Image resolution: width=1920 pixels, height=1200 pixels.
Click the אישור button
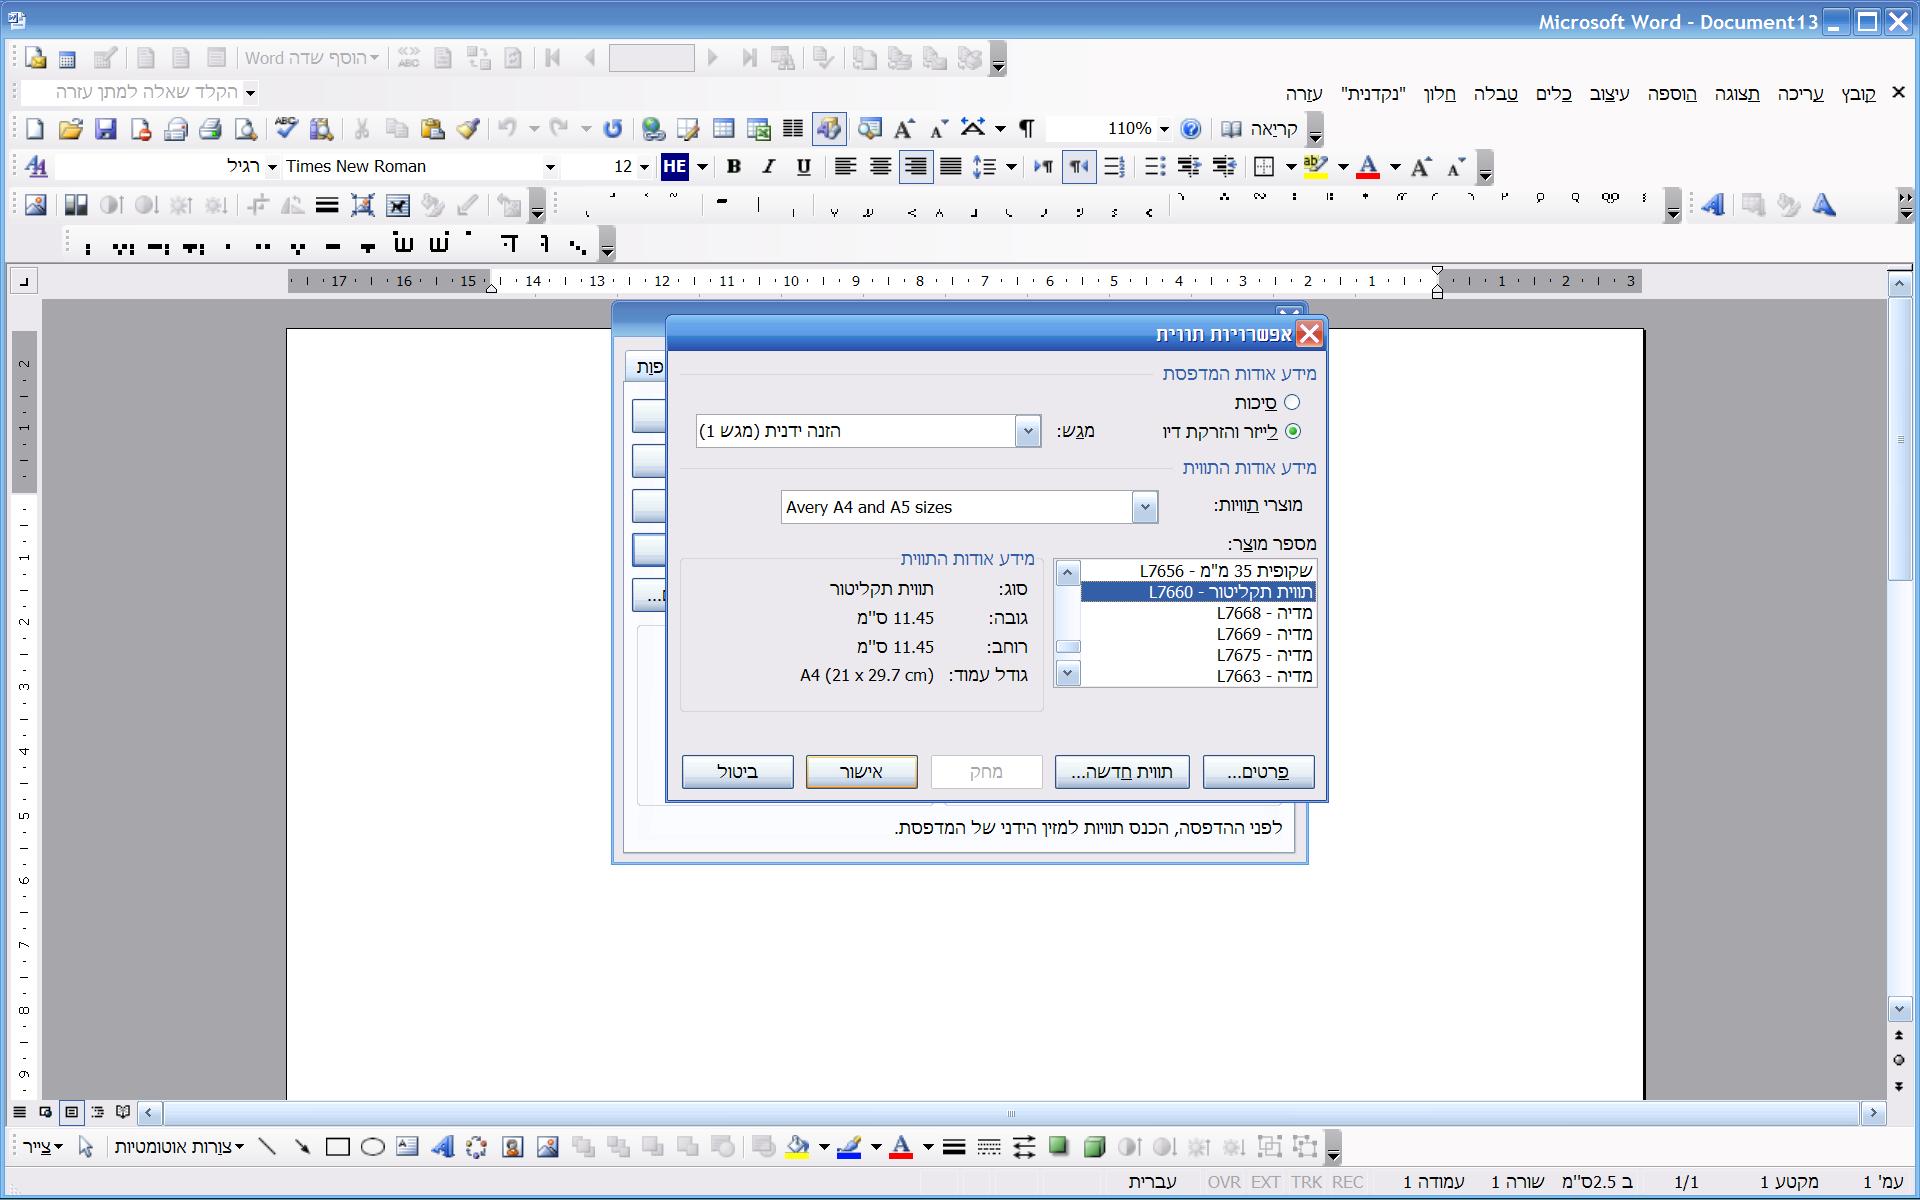click(861, 771)
